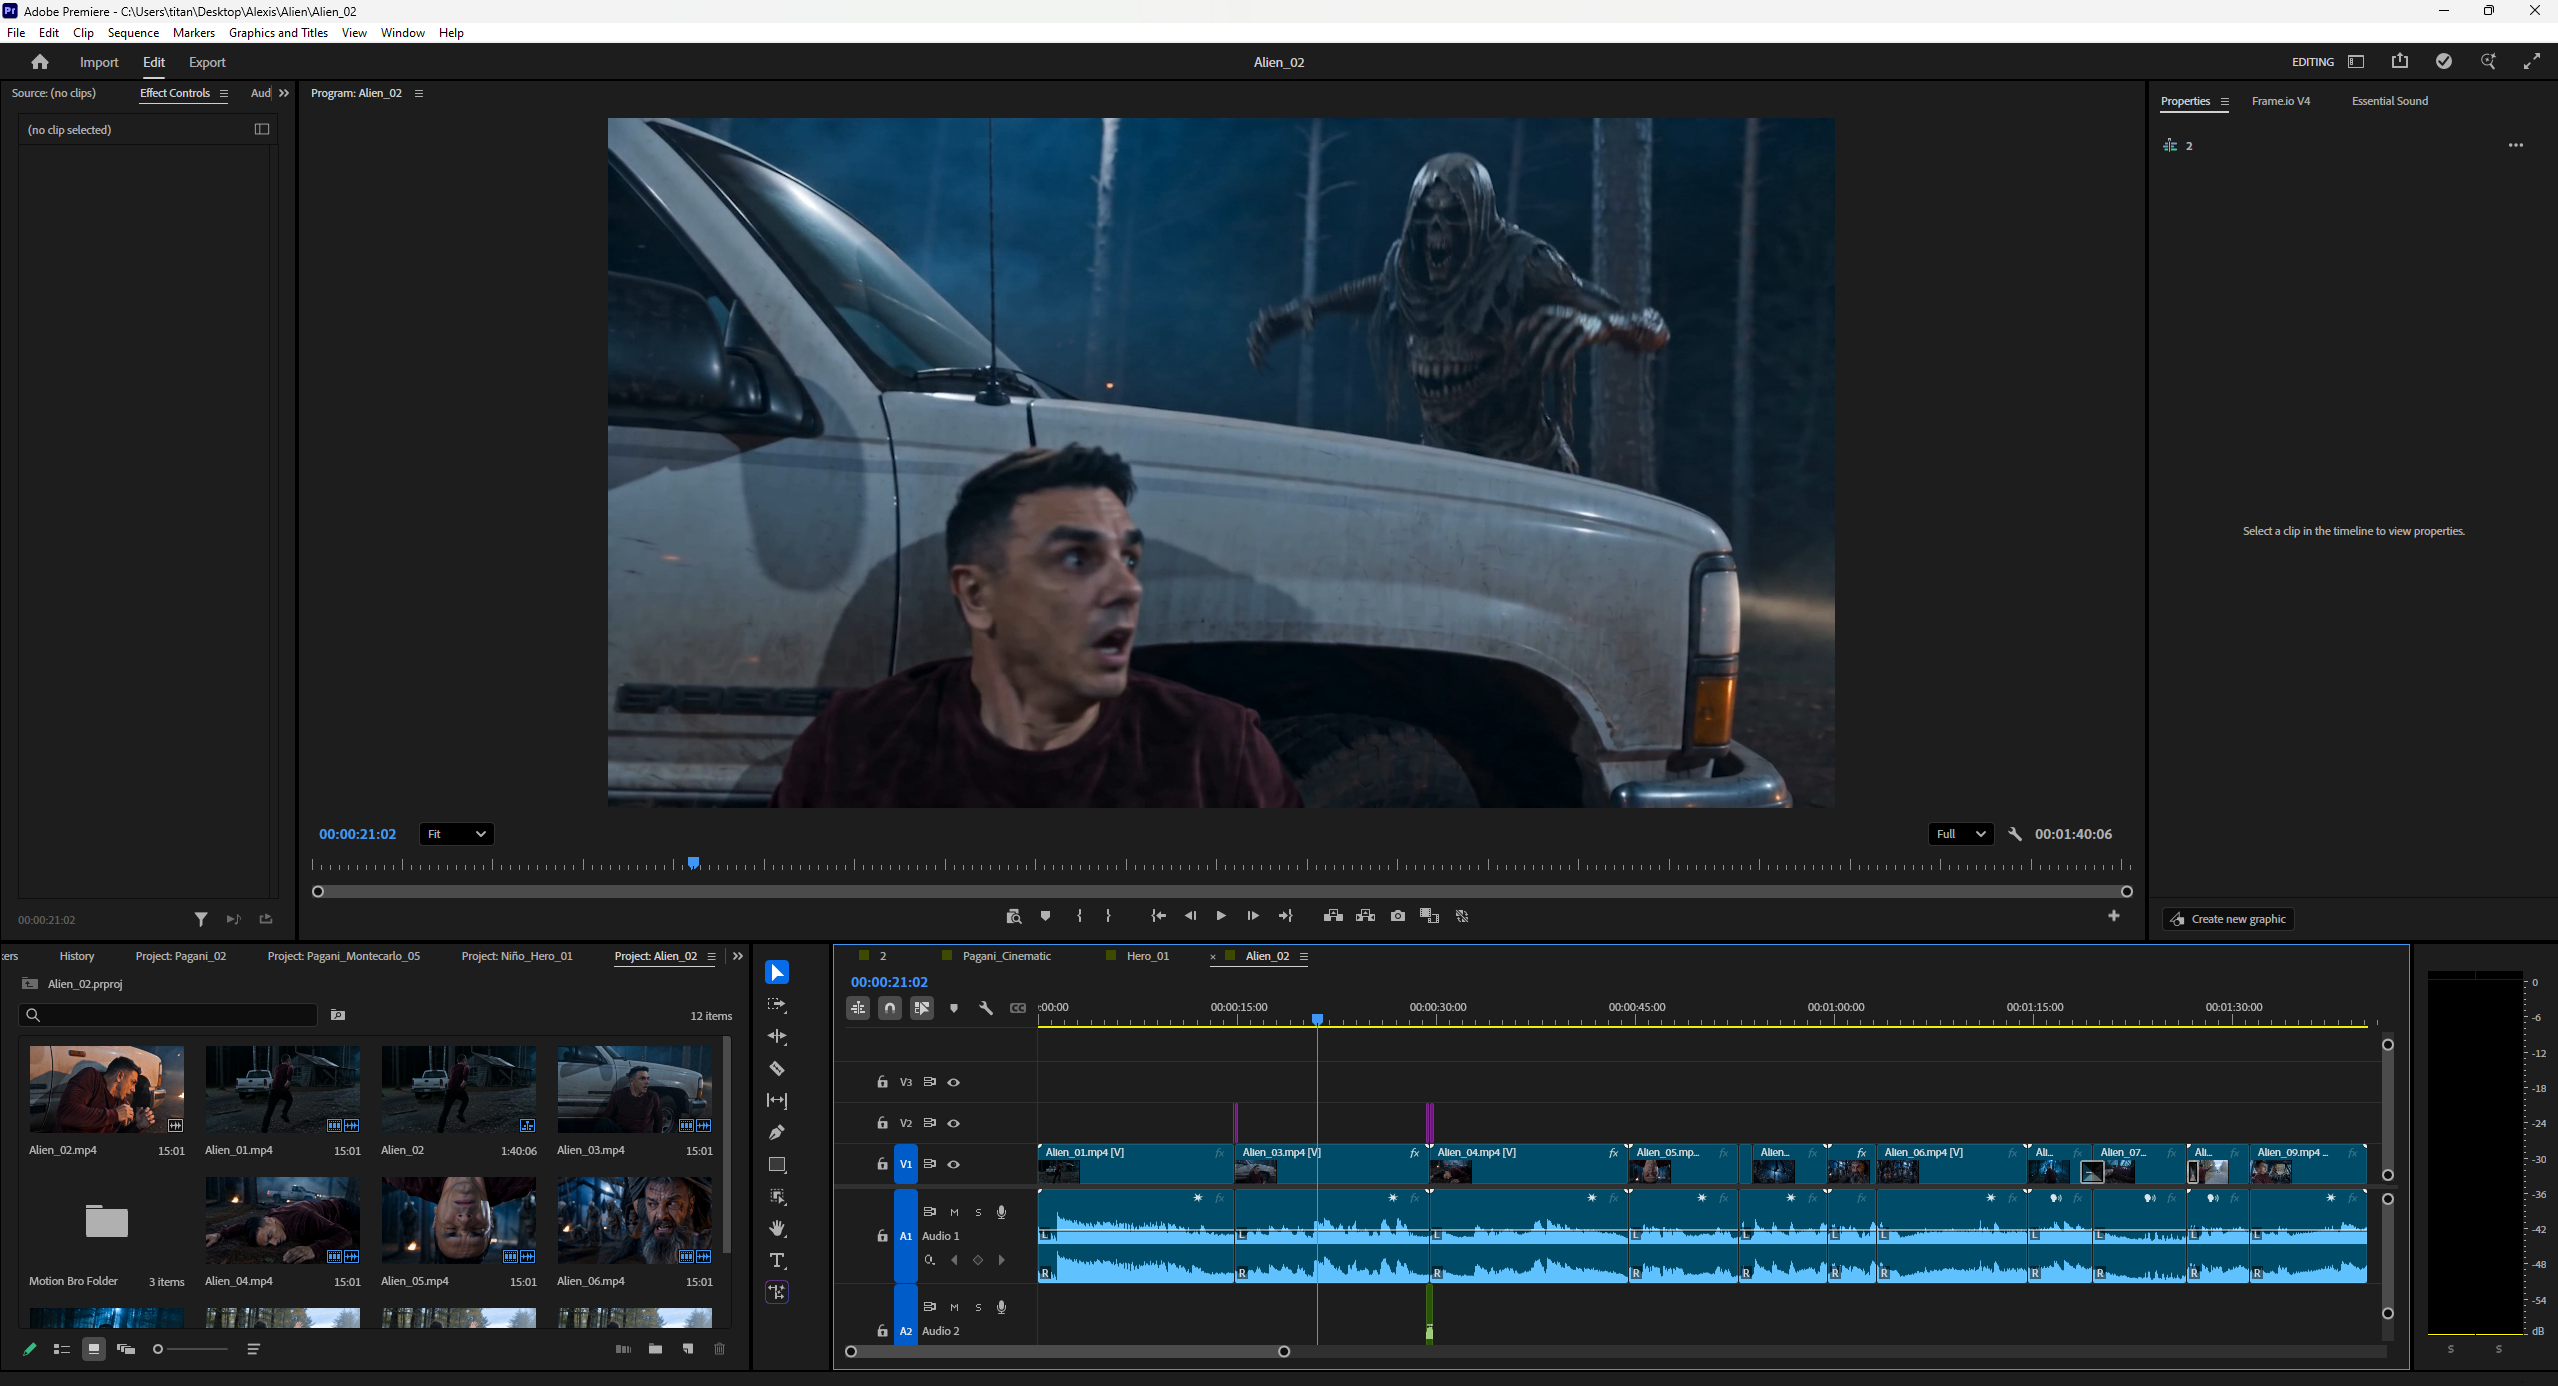
Task: Select the Selection tool arrow
Action: click(777, 972)
